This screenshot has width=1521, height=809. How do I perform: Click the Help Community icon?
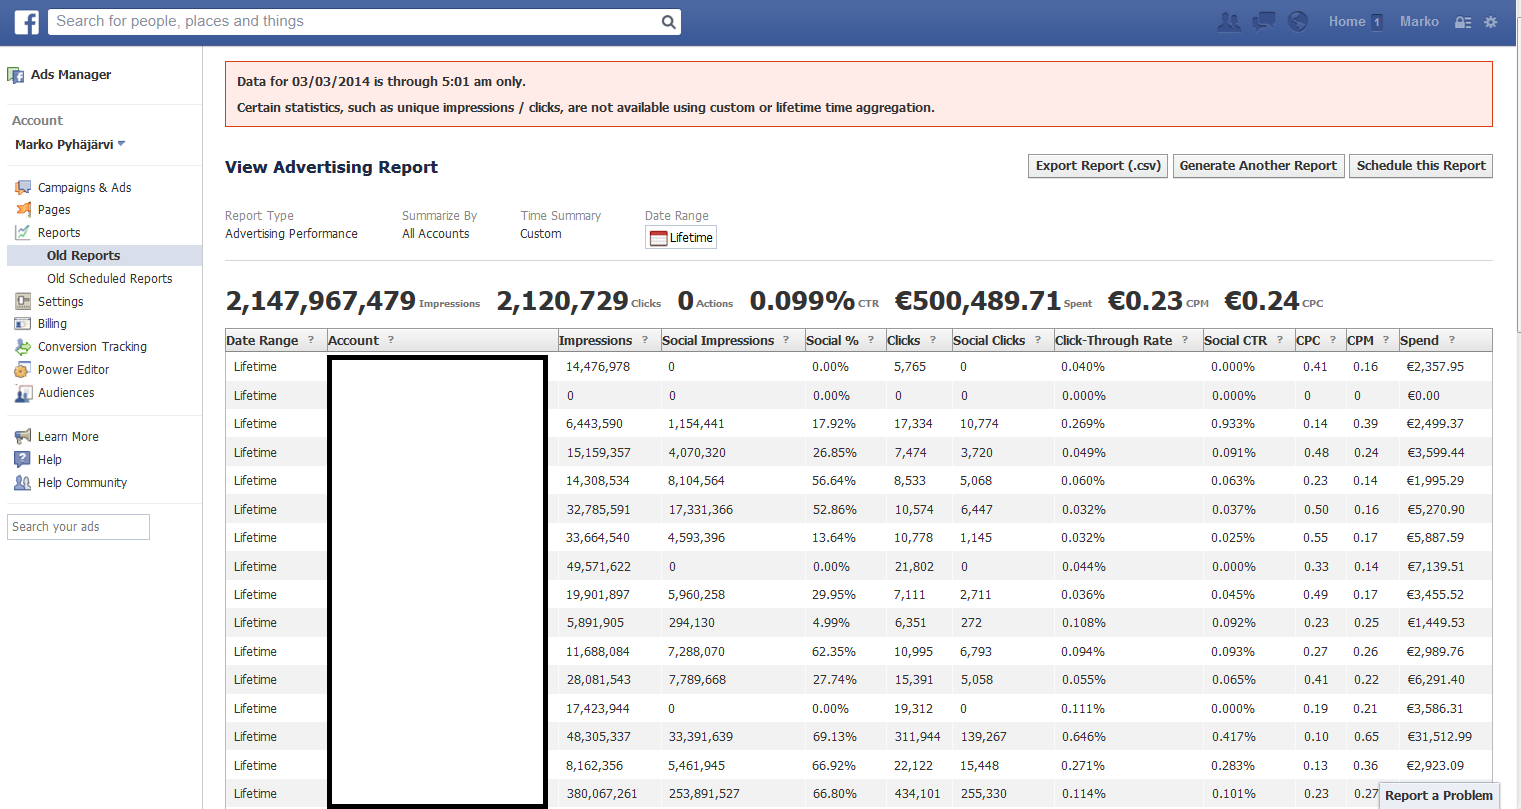point(23,482)
